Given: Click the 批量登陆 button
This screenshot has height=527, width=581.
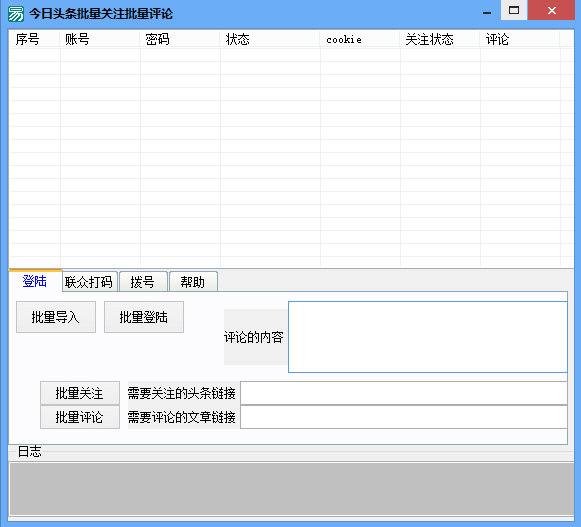Looking at the screenshot, I should point(144,317).
